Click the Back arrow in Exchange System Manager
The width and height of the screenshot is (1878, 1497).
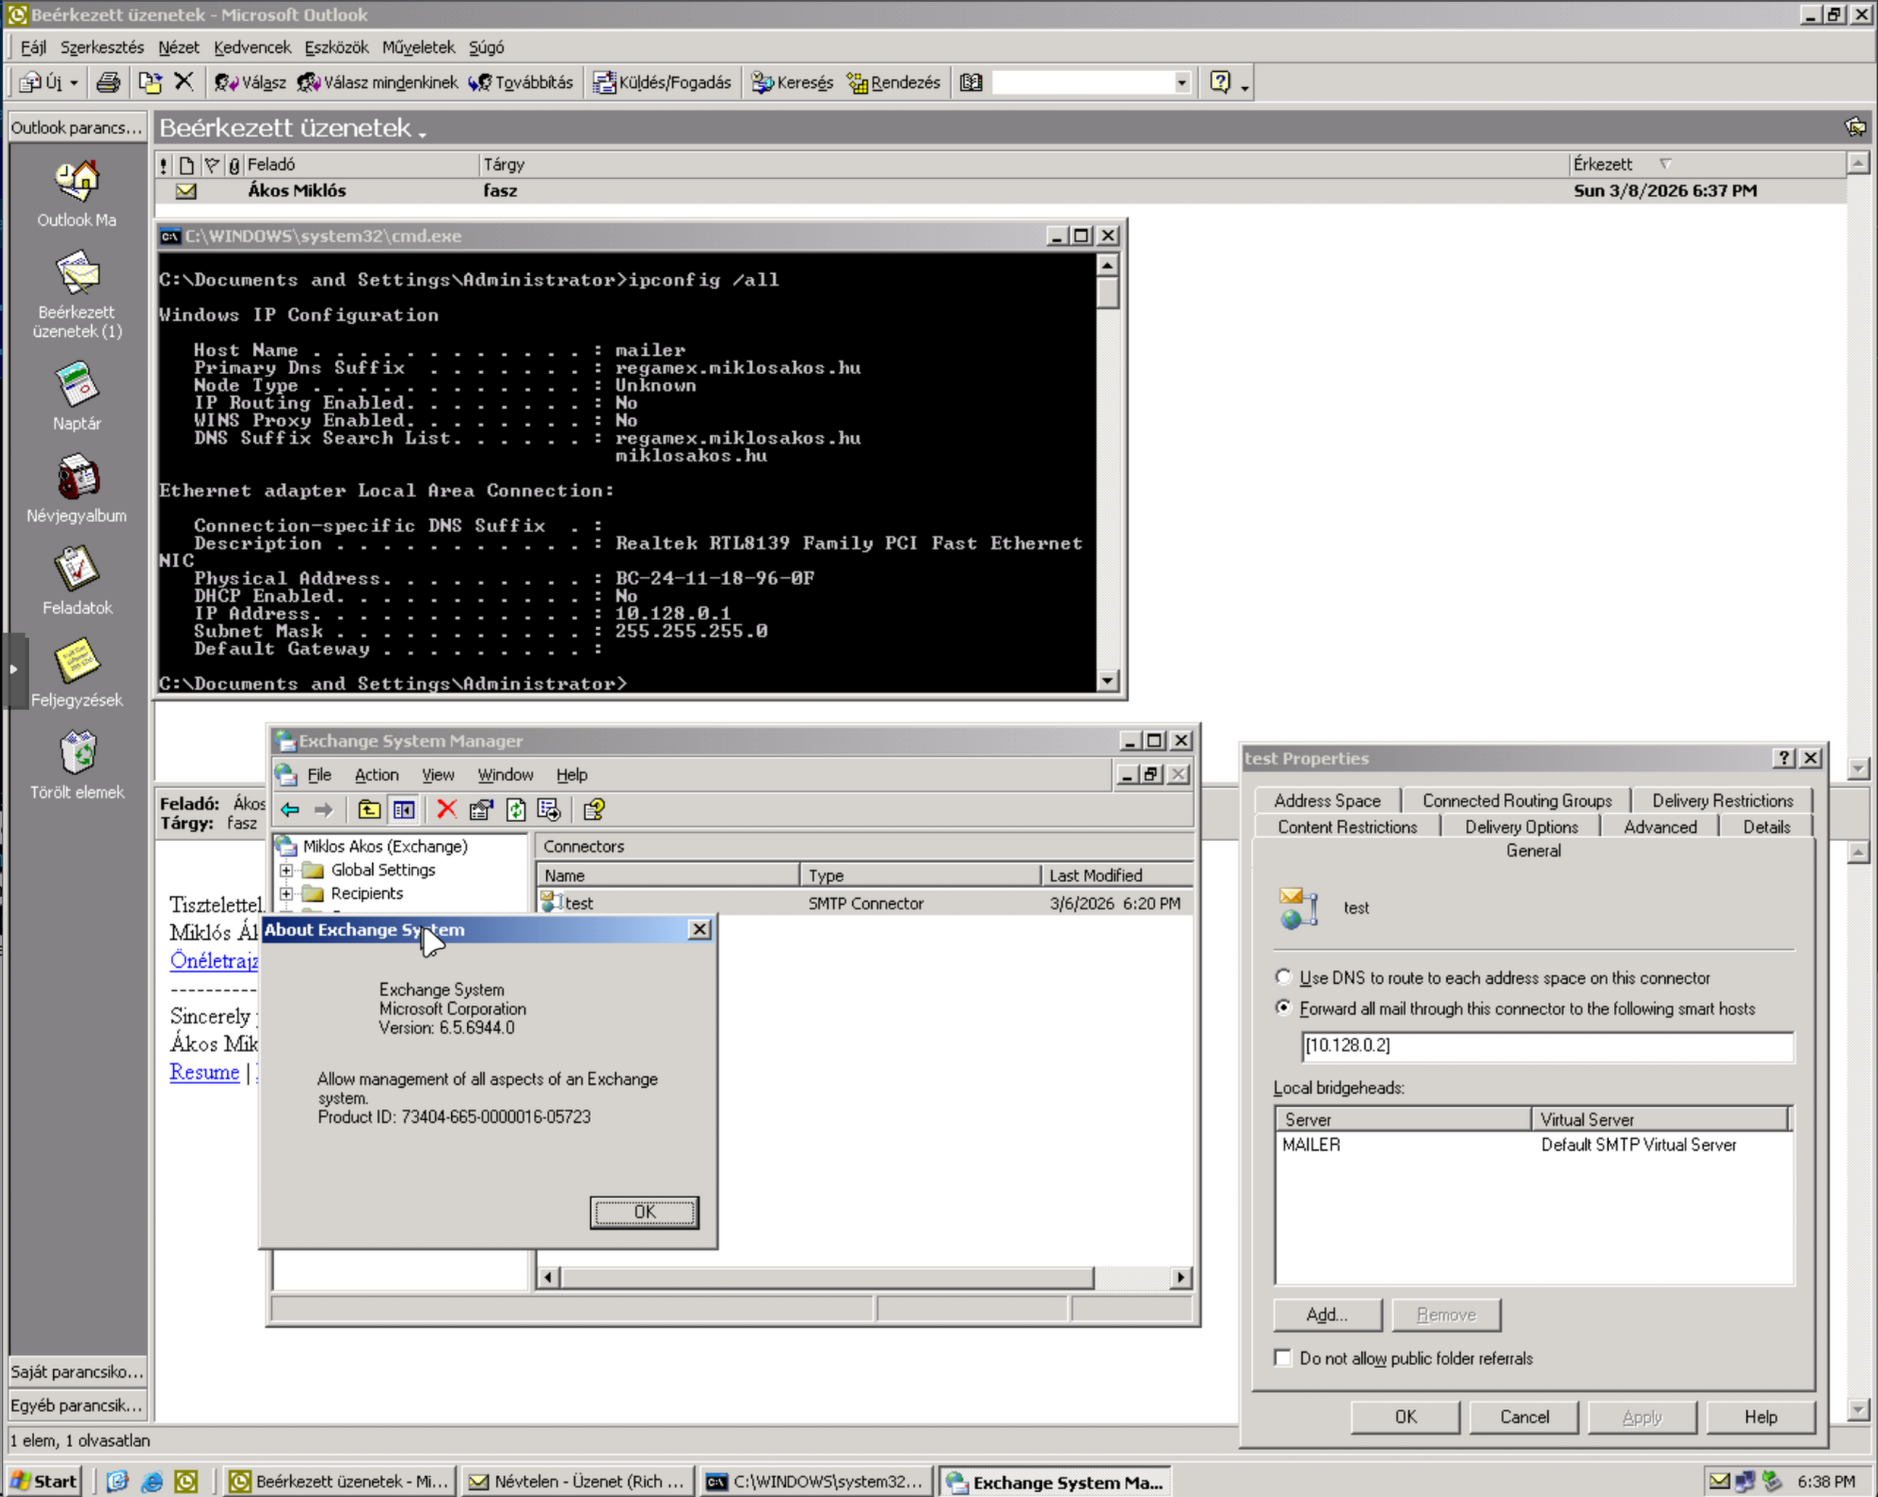click(x=291, y=809)
